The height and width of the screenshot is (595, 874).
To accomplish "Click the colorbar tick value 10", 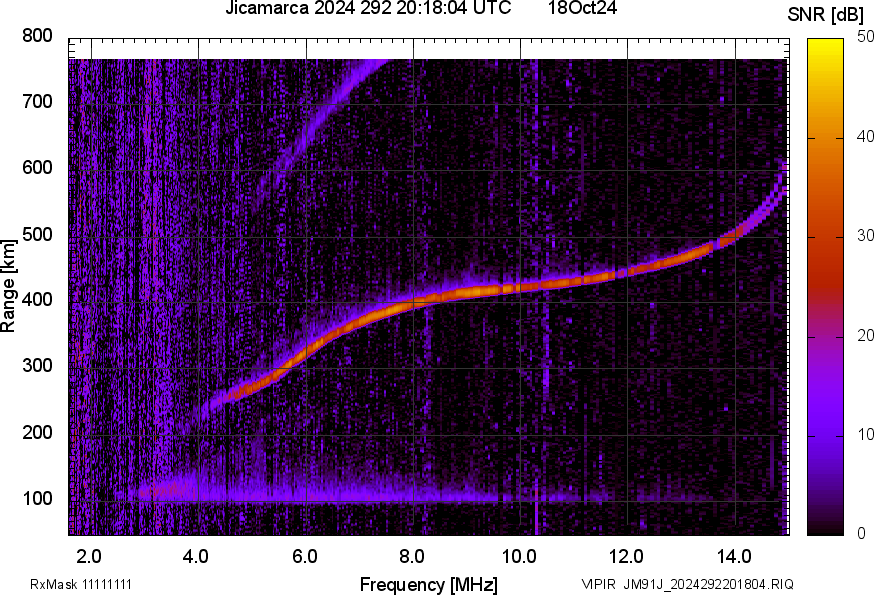I will (x=865, y=434).
